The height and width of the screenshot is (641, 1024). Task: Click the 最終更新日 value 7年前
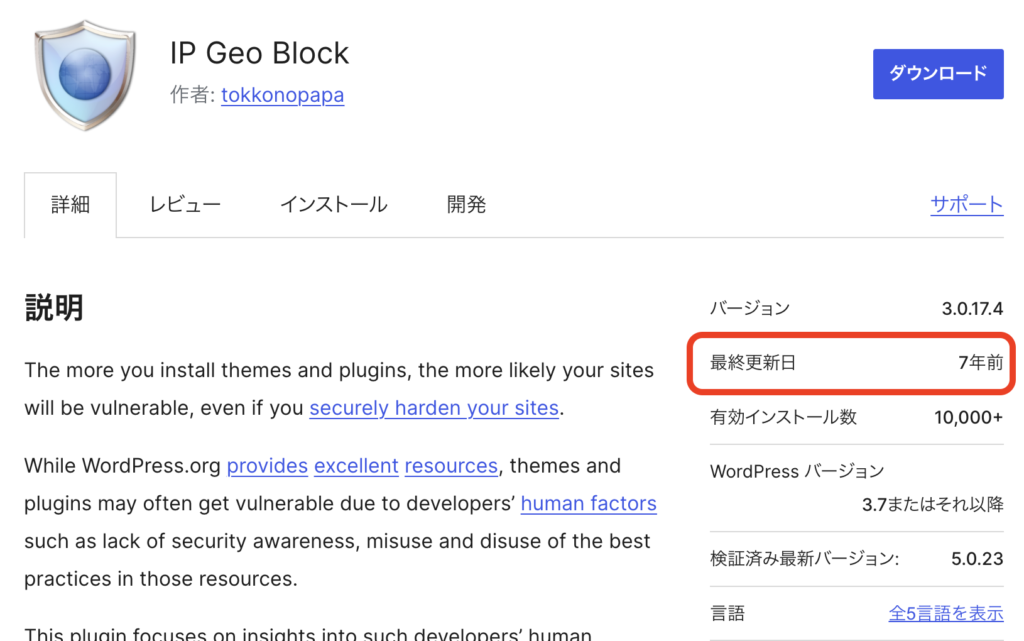coord(979,363)
